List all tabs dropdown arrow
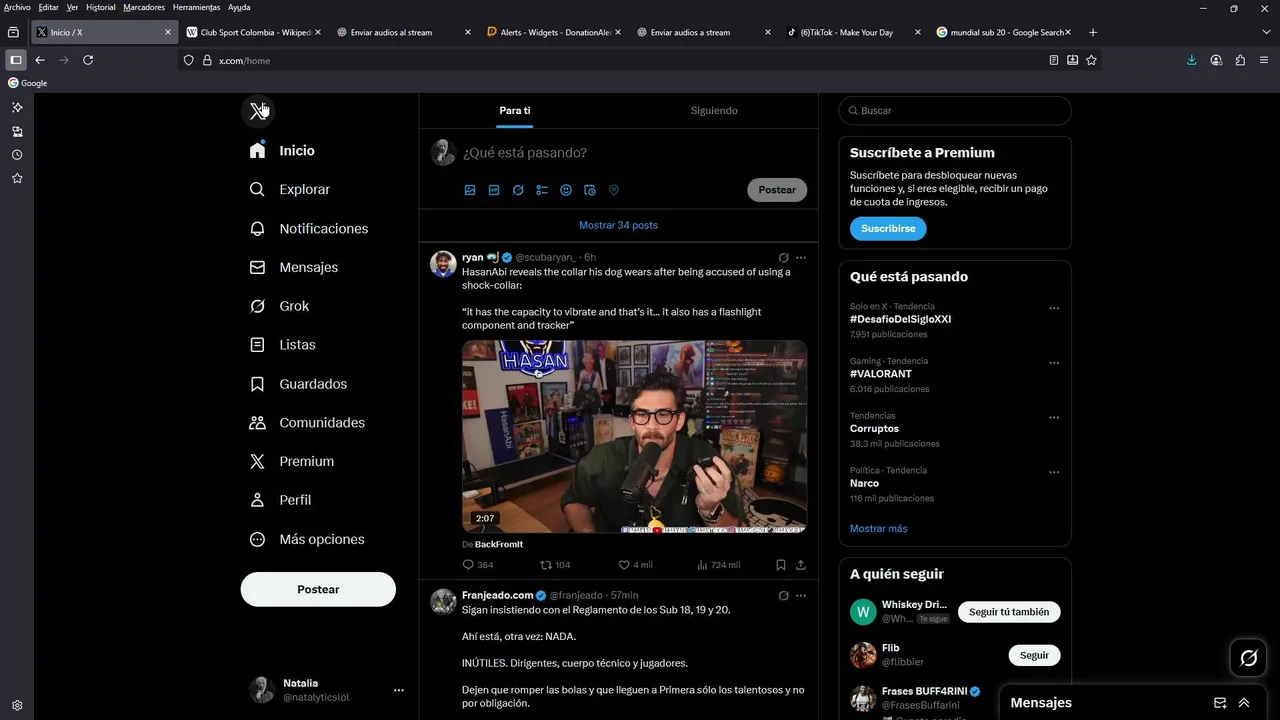This screenshot has width=1280, height=720. point(1266,32)
